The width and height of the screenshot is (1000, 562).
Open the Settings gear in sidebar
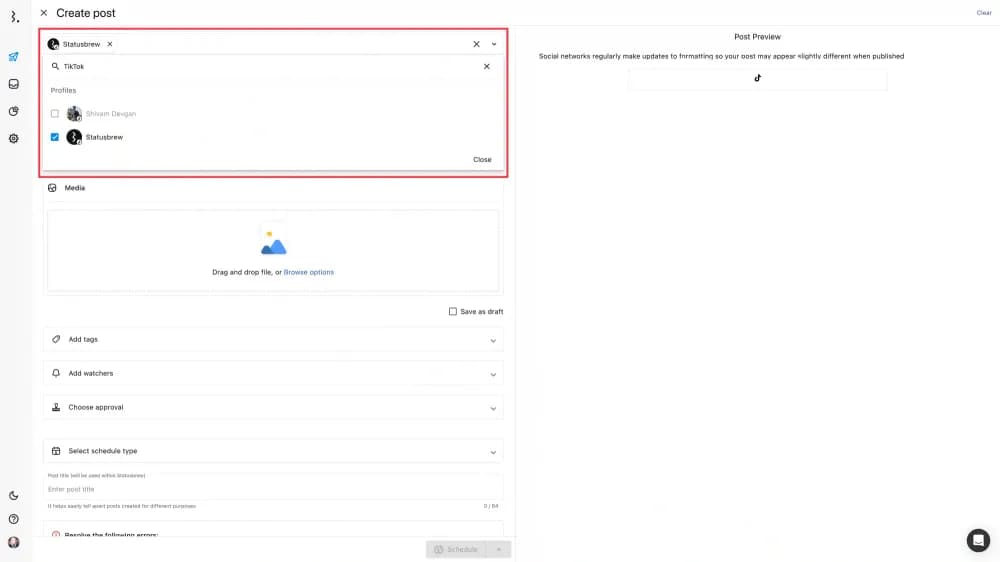(13, 138)
